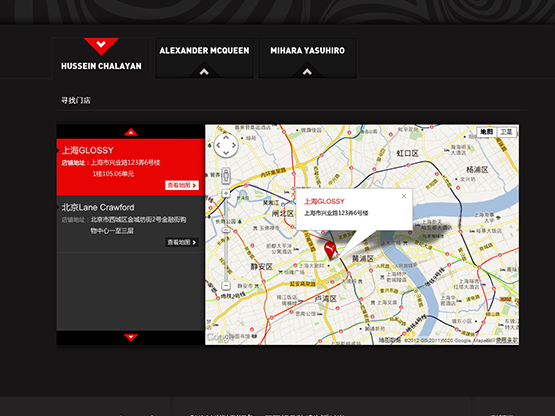Open the Mihara Yasuhiro tab
The image size is (555, 416).
(307, 58)
